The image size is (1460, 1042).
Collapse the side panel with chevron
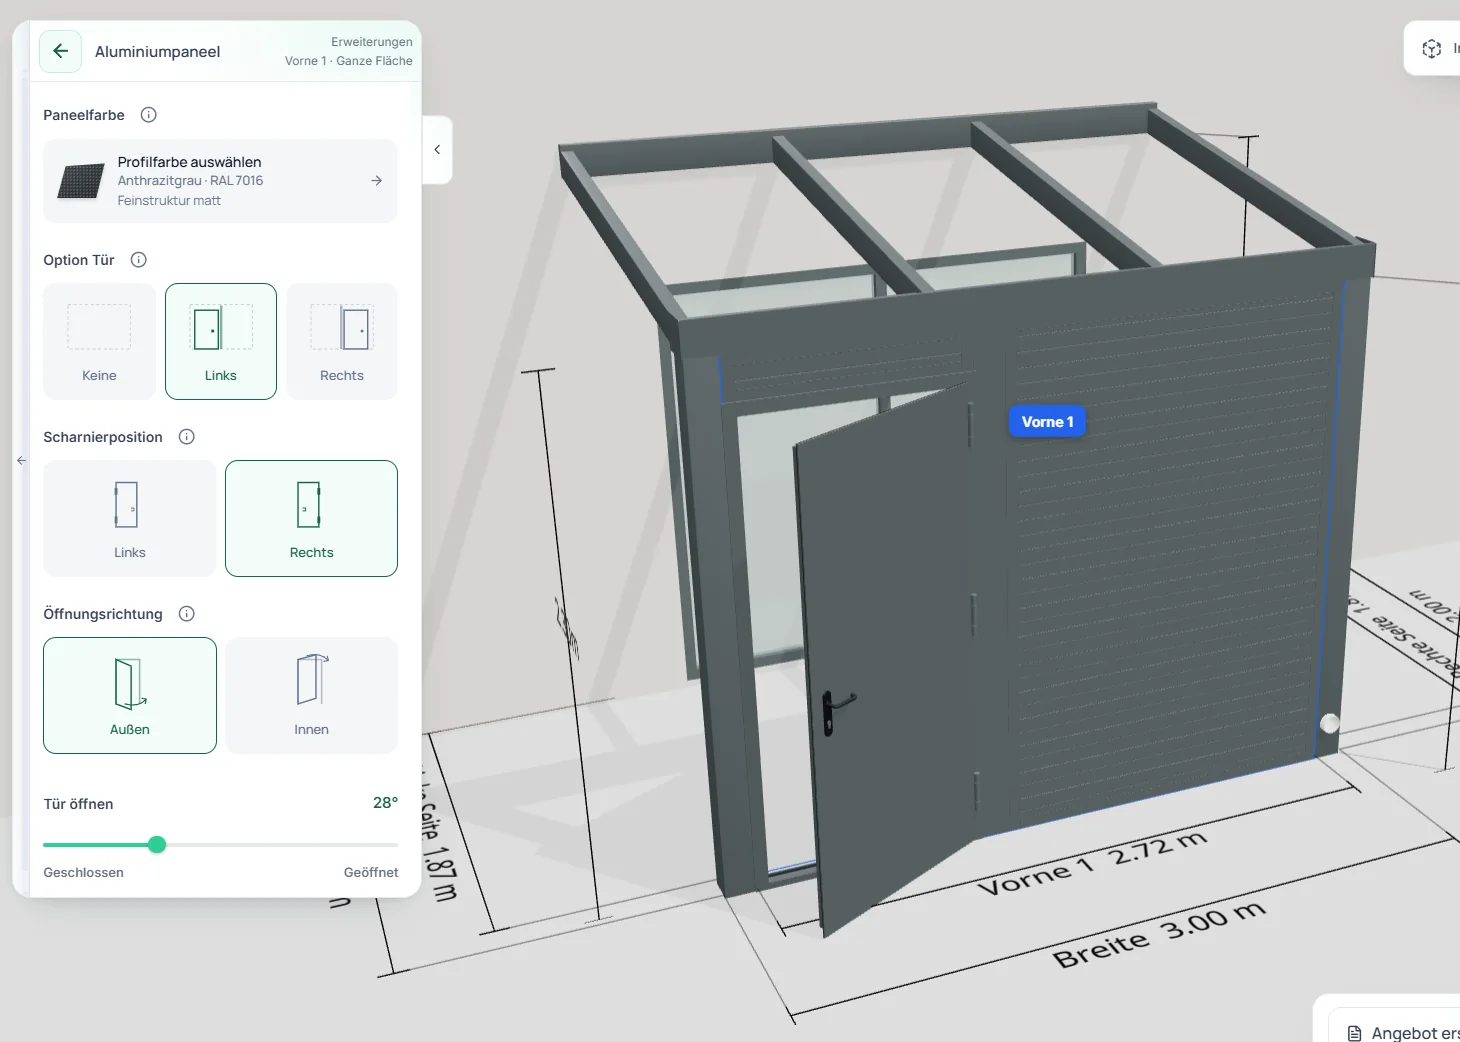click(x=437, y=150)
